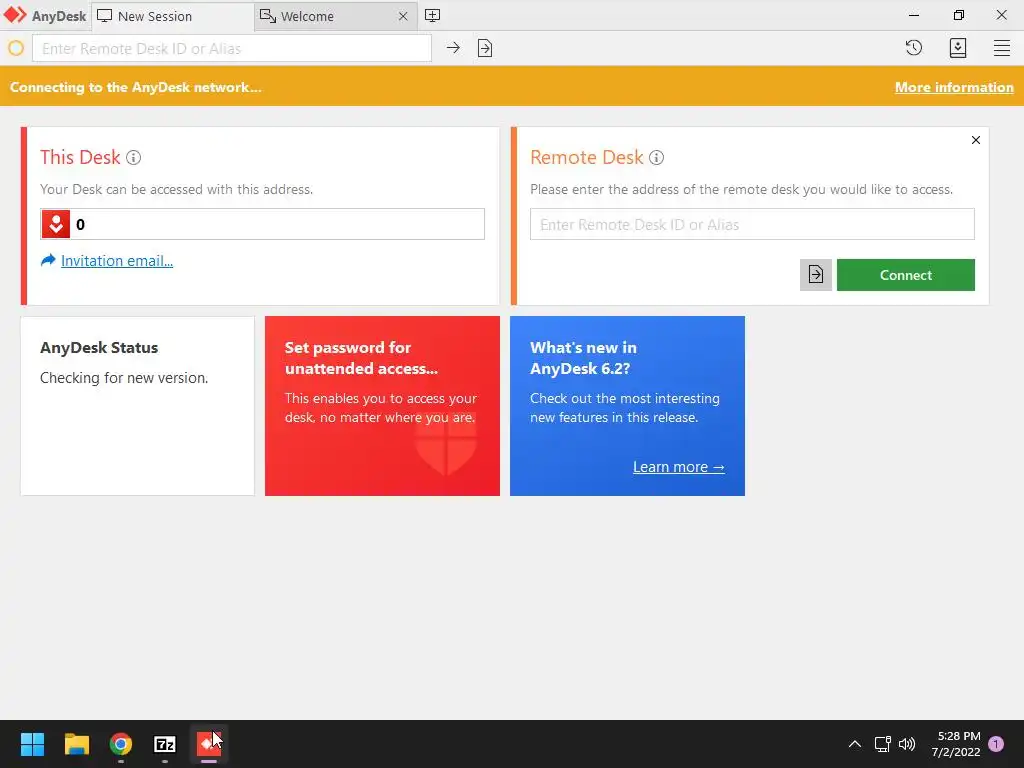
Task: Click the This Desk info icon
Action: pos(133,157)
